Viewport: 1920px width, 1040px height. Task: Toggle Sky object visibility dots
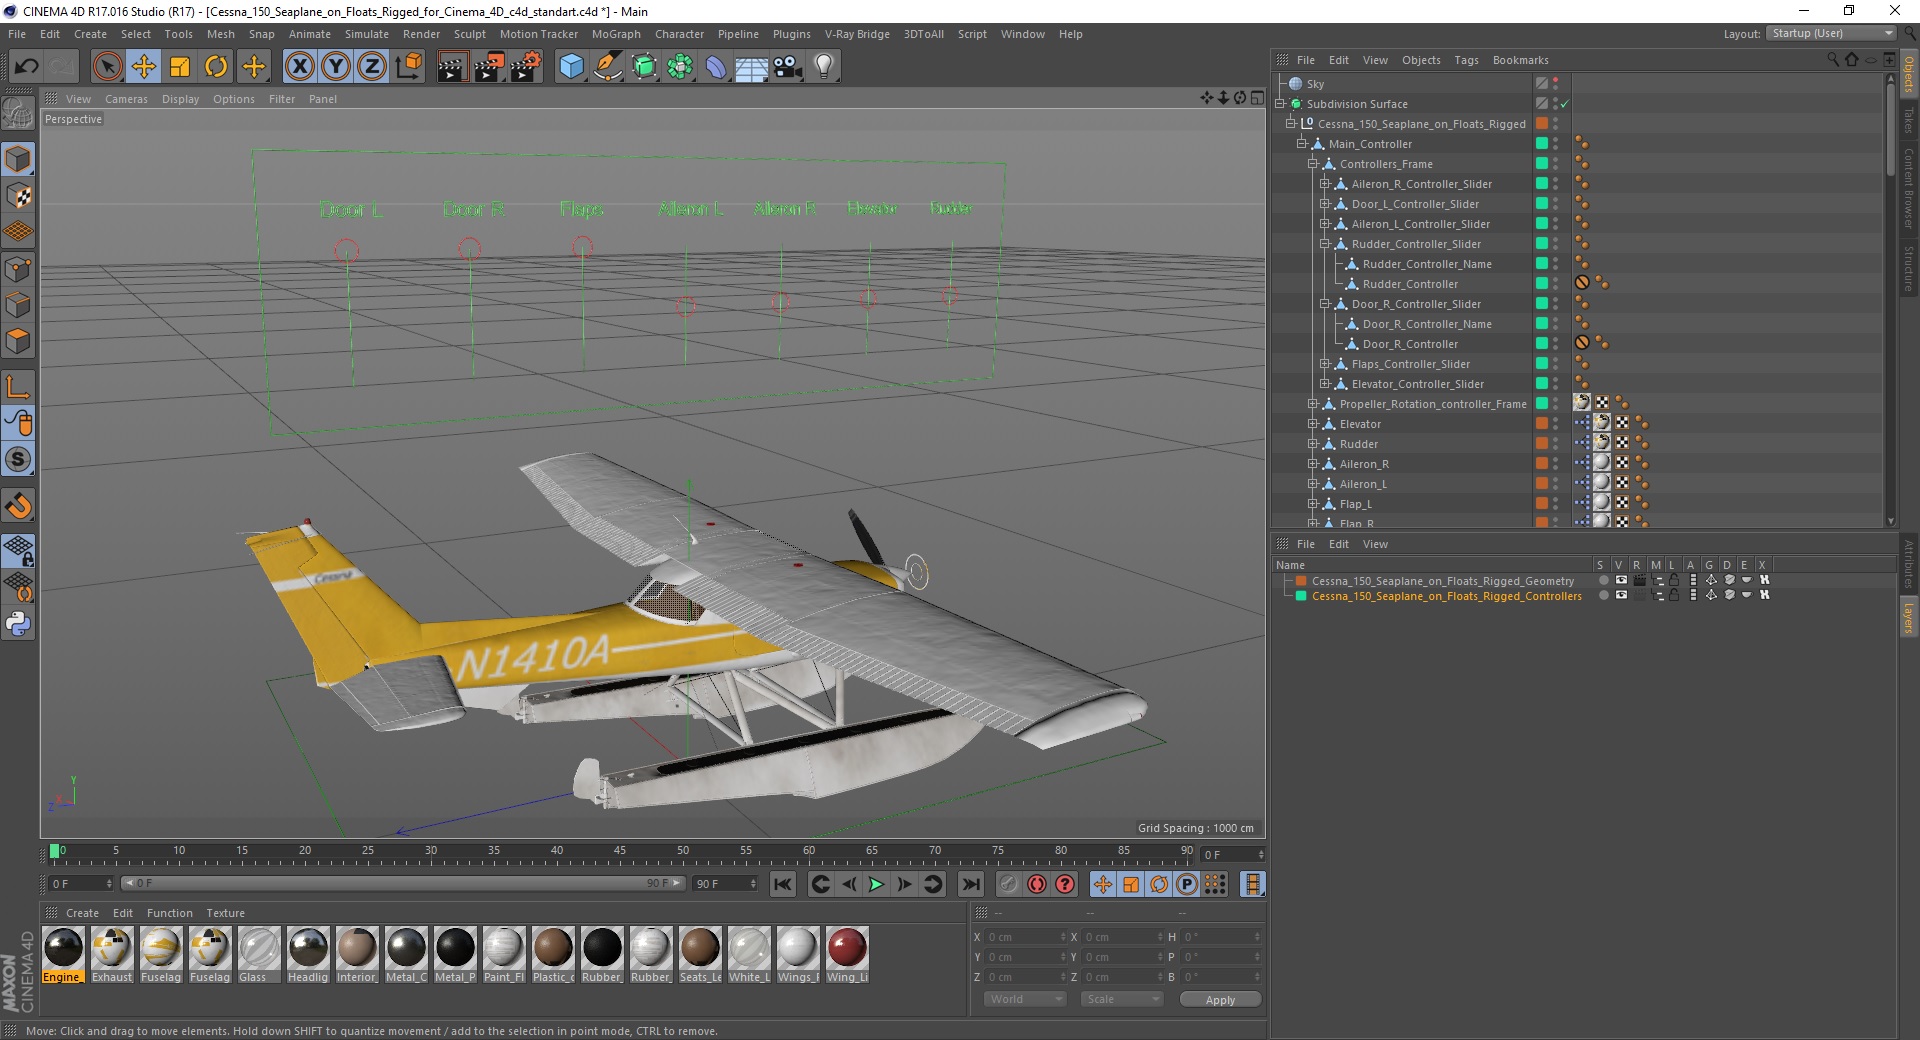(1556, 84)
